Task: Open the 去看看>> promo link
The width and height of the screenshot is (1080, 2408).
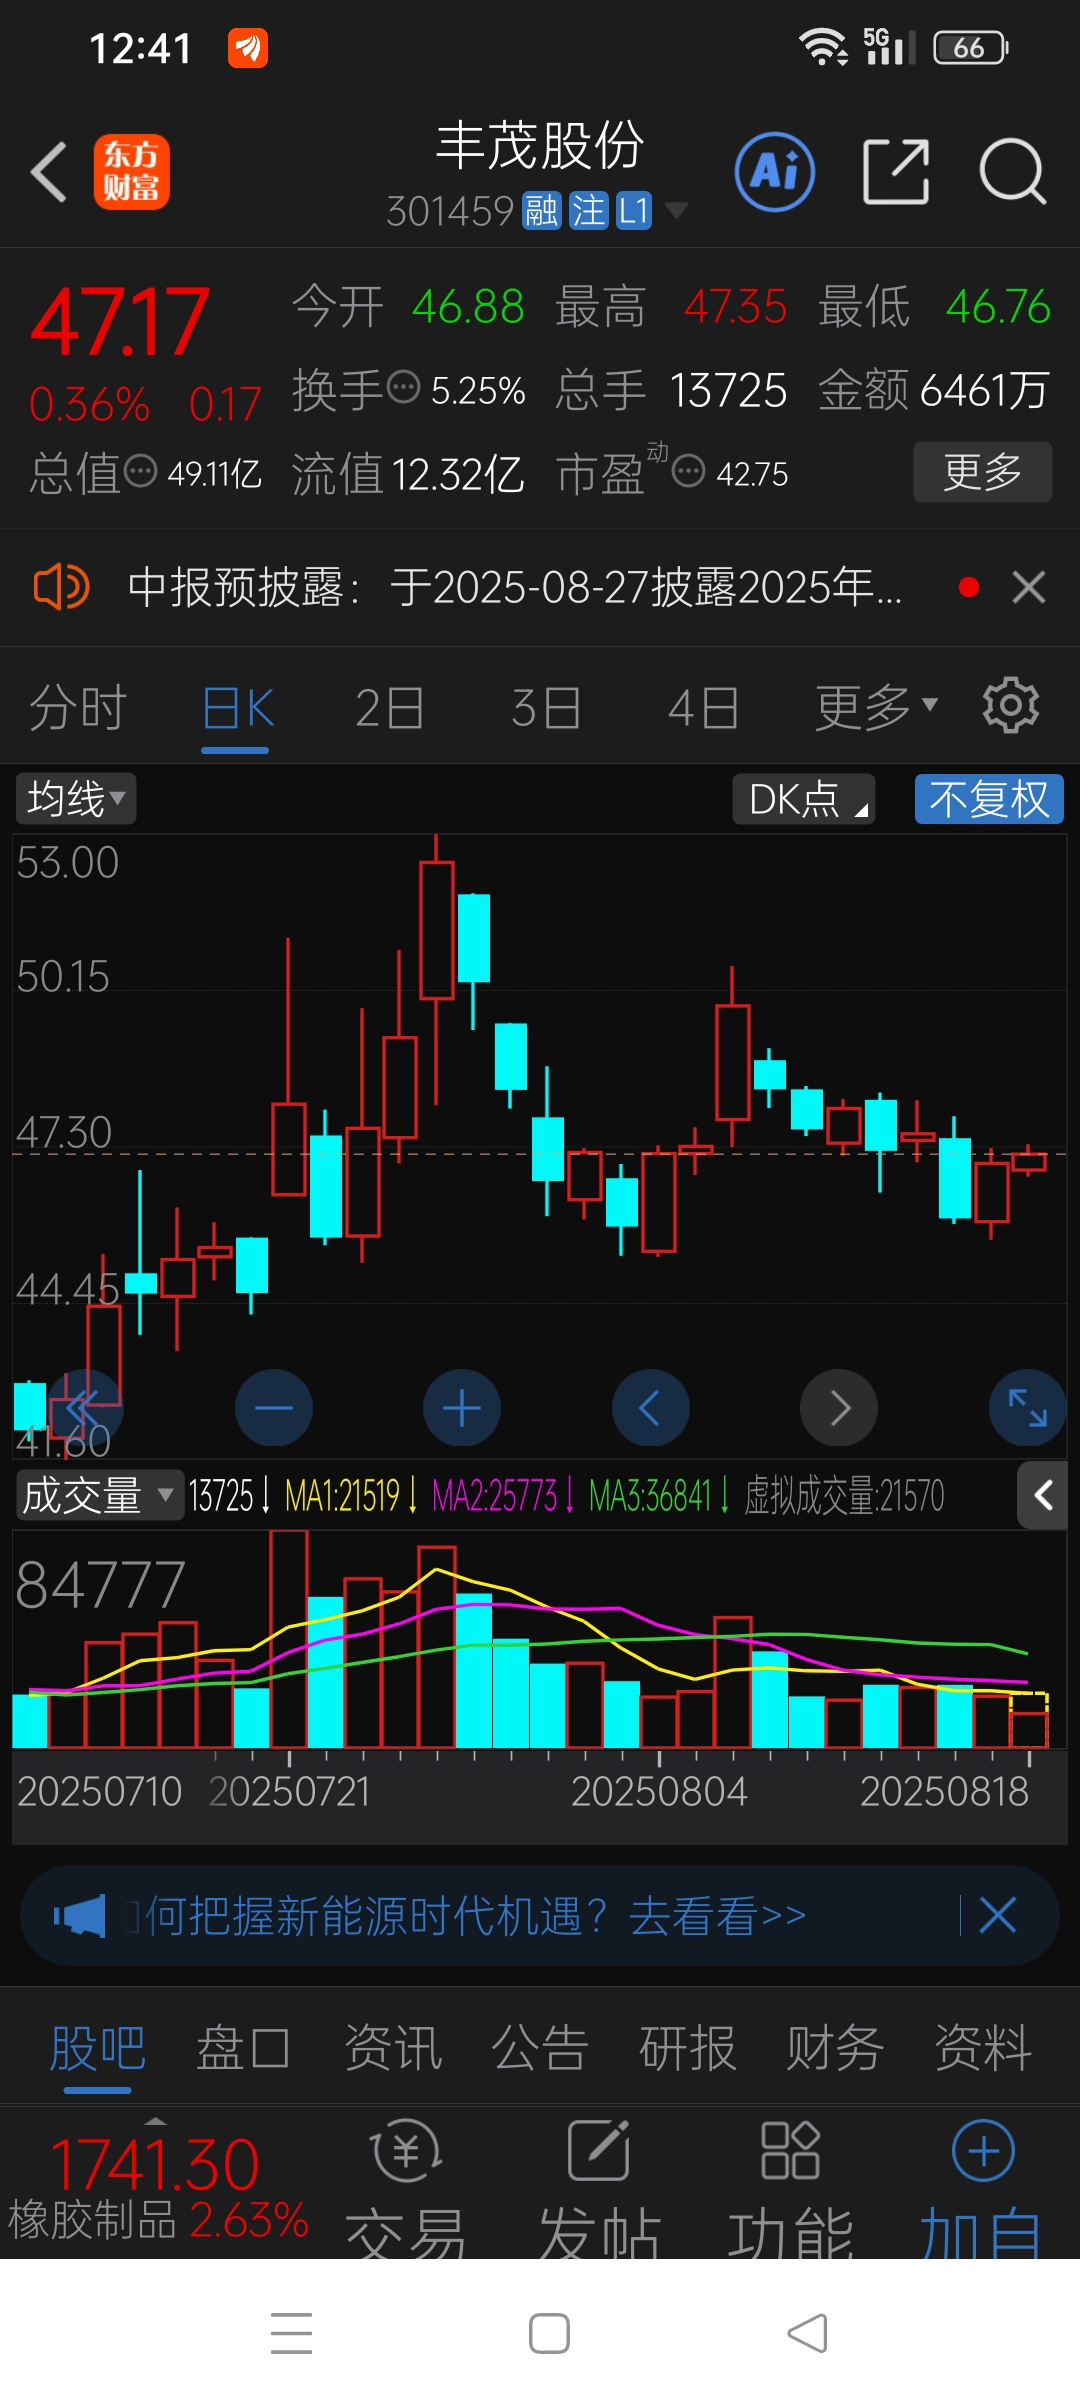Action: click(x=717, y=1915)
